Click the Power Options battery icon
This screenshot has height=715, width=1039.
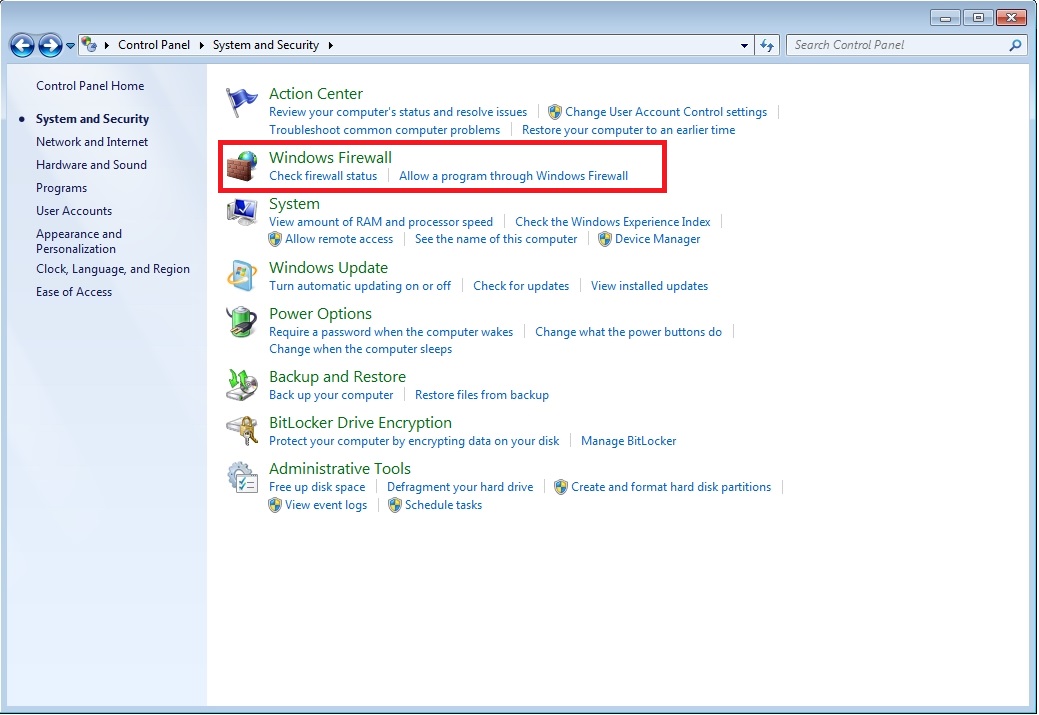[x=240, y=322]
